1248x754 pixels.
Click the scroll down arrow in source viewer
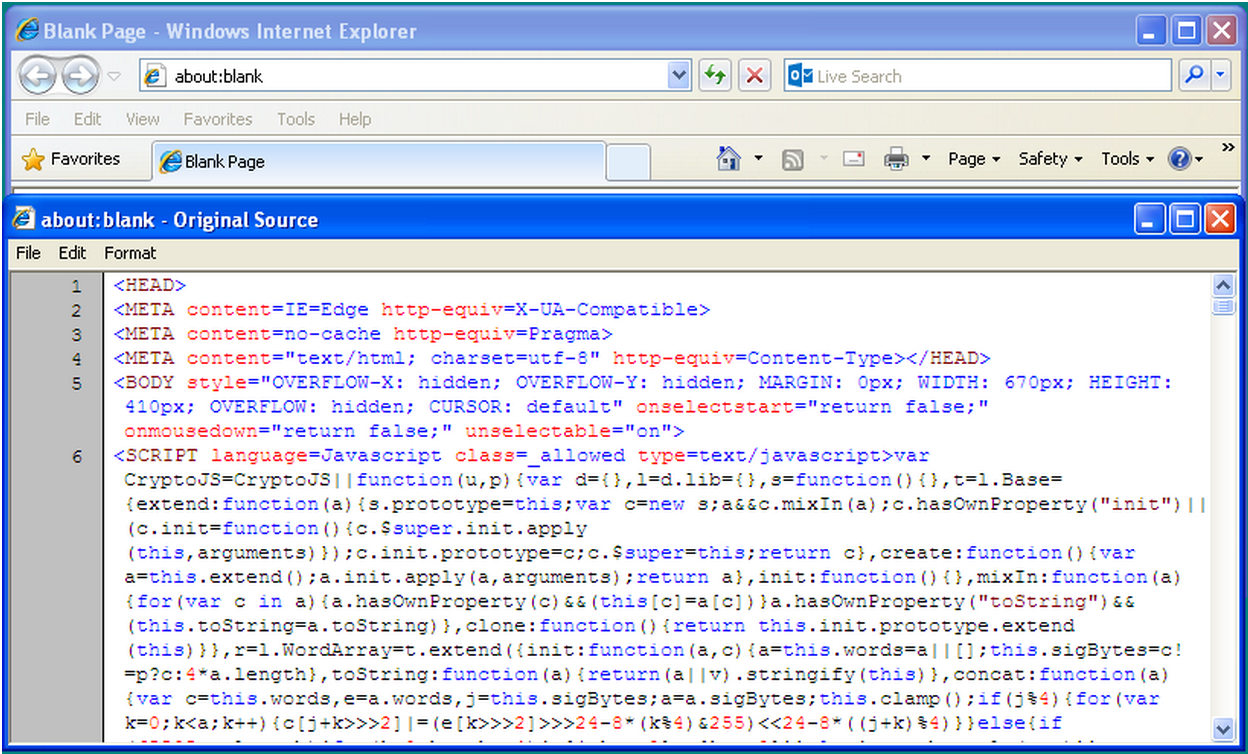1223,729
